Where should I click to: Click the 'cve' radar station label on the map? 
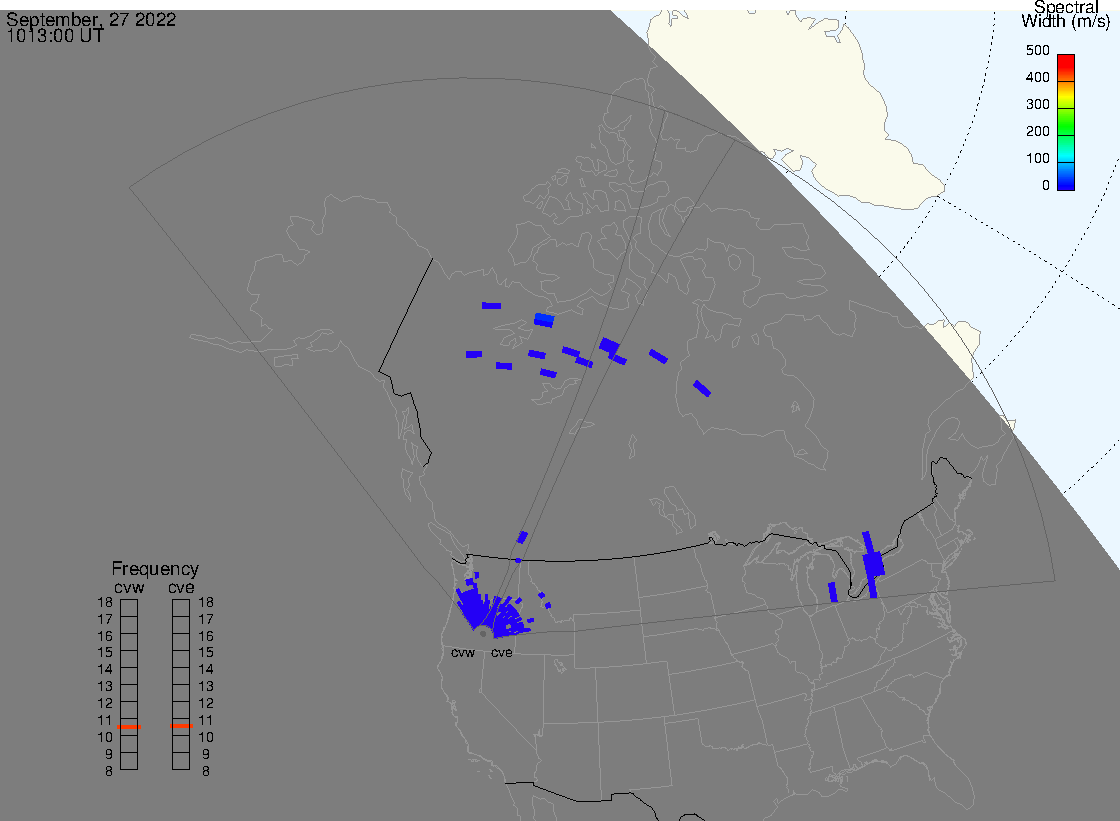coord(501,653)
